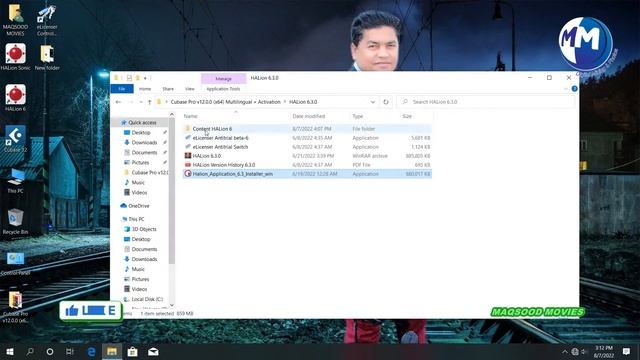Open Microsoft Store from taskbar
Image resolution: width=640 pixels, height=360 pixels.
point(132,351)
